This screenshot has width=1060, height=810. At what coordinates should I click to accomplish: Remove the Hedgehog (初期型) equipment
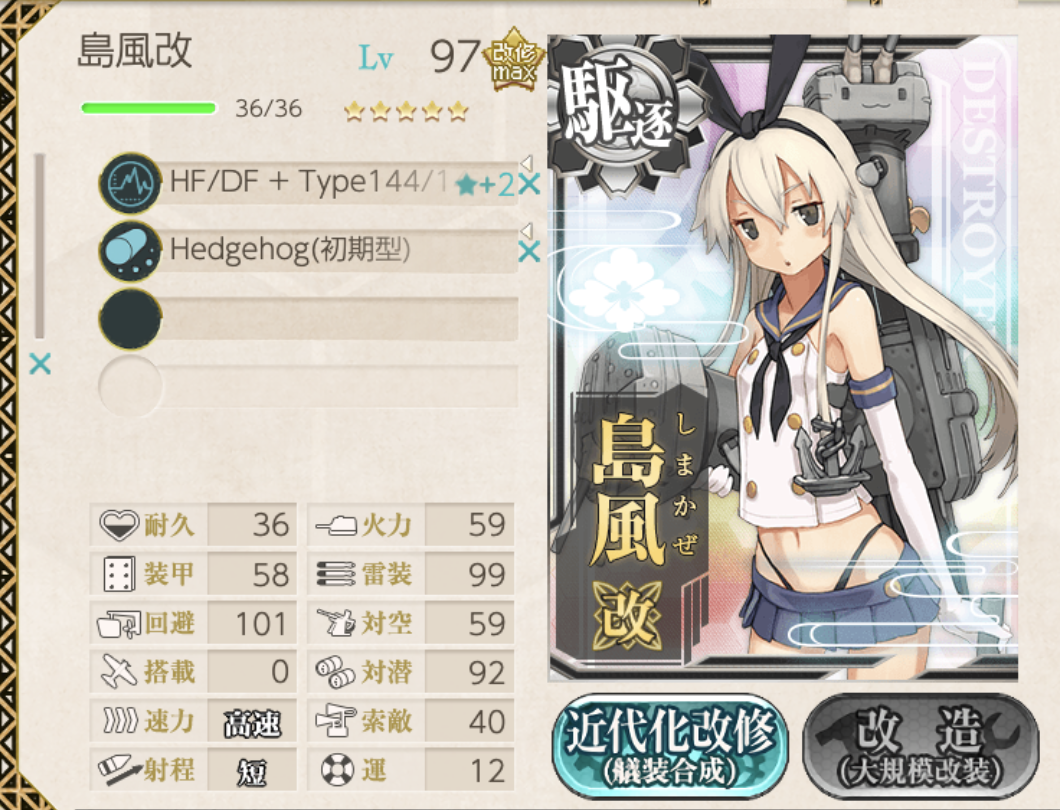click(529, 252)
